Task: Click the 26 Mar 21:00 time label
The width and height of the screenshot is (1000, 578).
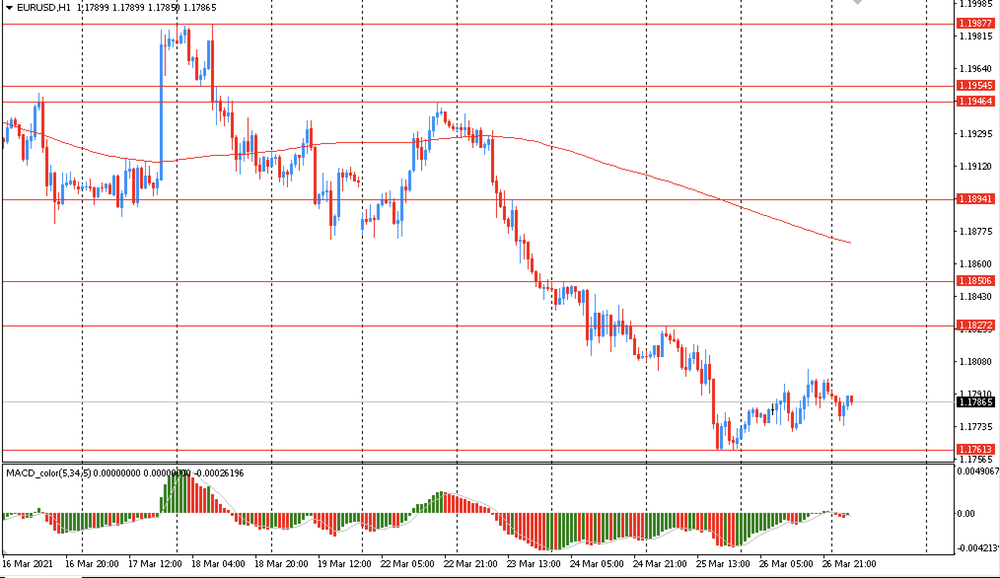Action: point(849,564)
